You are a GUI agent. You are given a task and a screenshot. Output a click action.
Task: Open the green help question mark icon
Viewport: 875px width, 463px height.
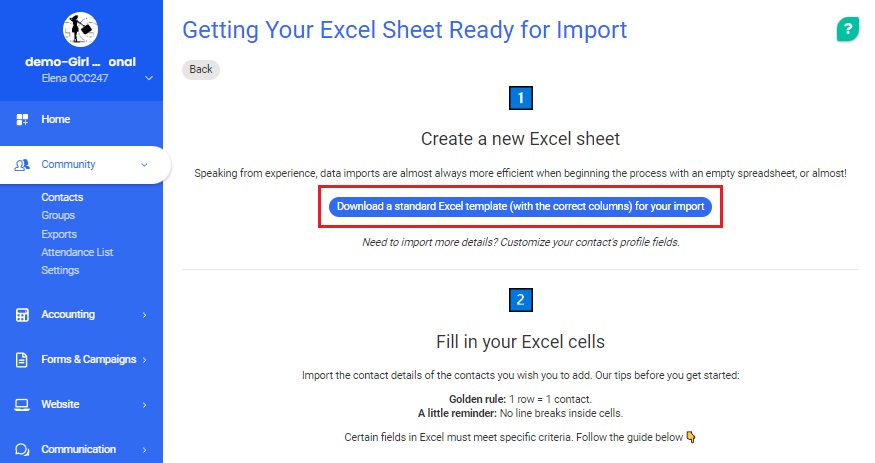click(847, 30)
